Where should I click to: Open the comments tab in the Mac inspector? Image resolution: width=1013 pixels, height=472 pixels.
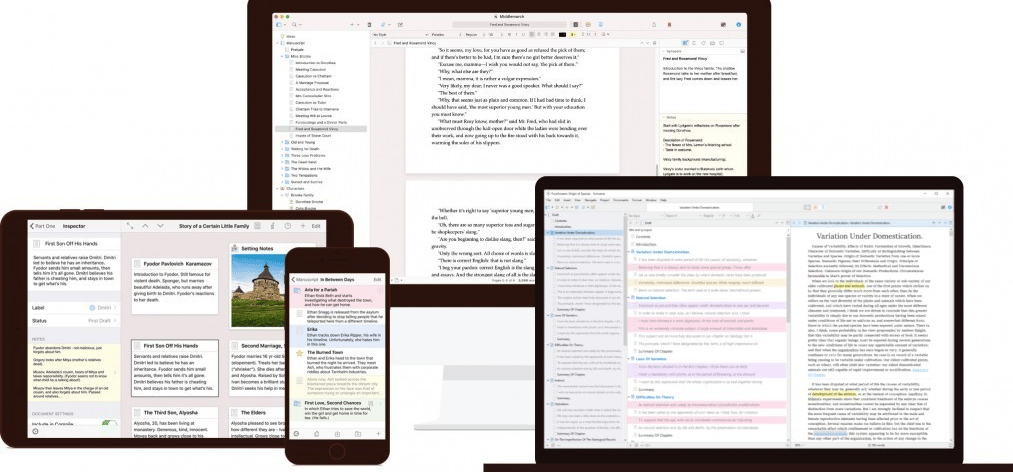[x=722, y=43]
